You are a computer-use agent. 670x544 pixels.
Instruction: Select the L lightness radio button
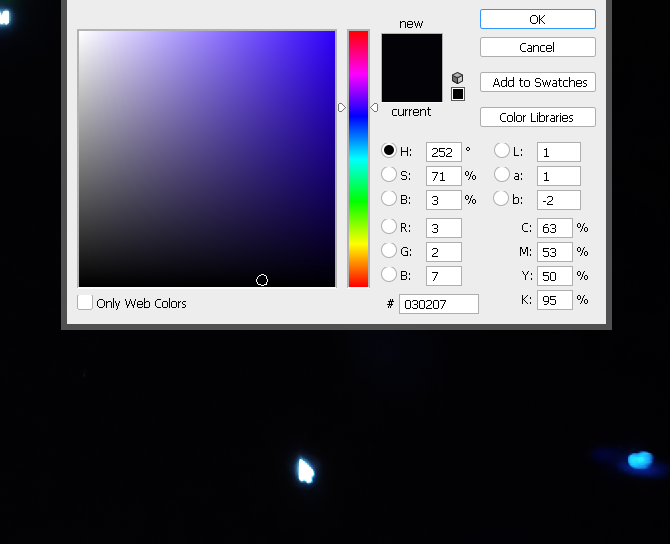(502, 150)
